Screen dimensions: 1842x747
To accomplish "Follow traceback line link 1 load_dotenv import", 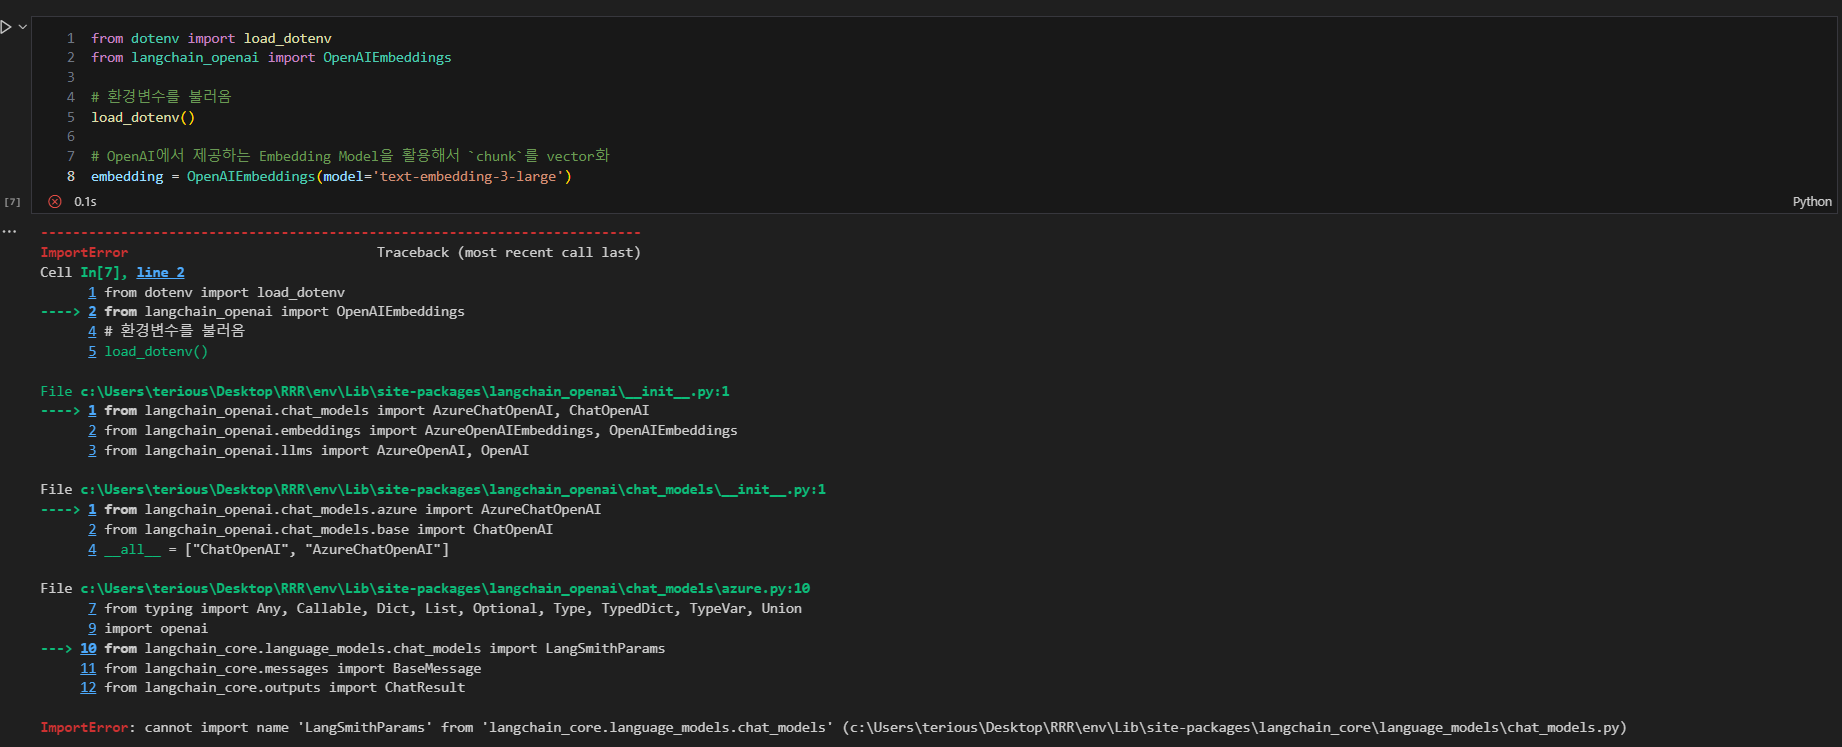I will pyautogui.click(x=92, y=292).
